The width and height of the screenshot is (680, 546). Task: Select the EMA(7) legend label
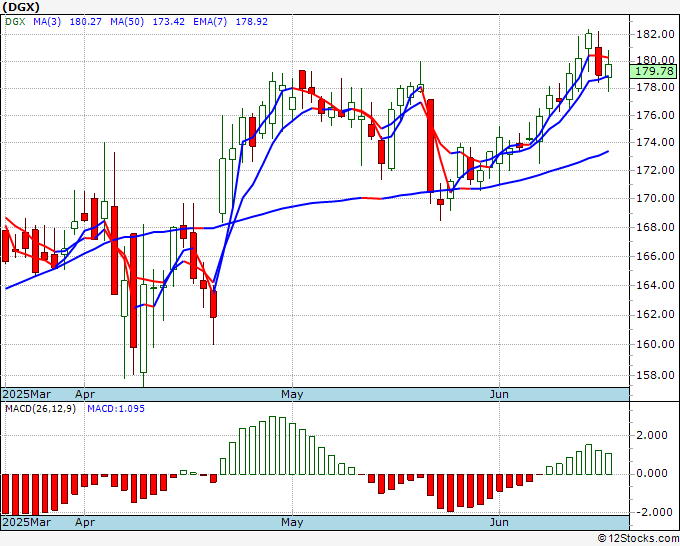[x=210, y=22]
